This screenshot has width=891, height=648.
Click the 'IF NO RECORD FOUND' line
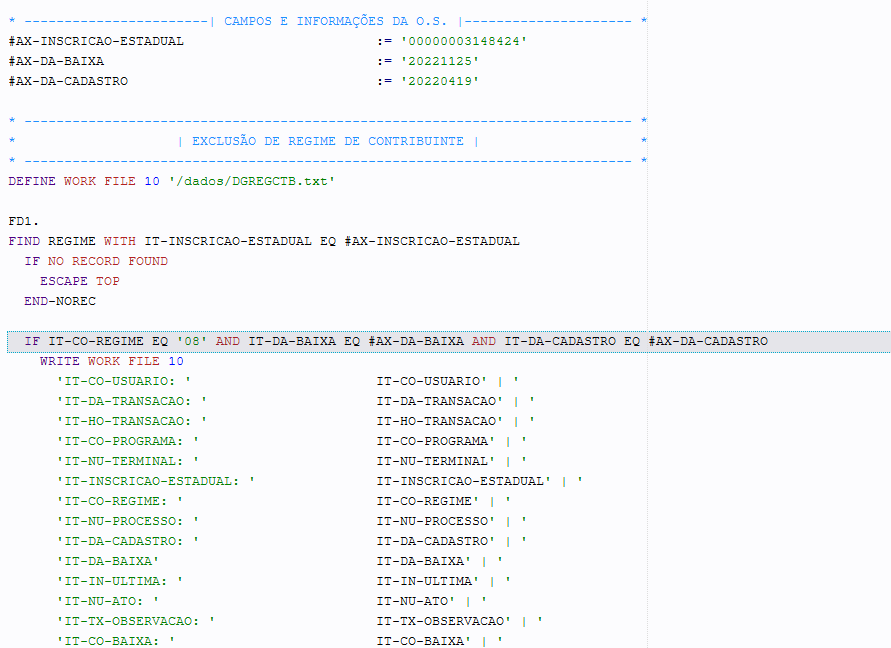click(96, 261)
